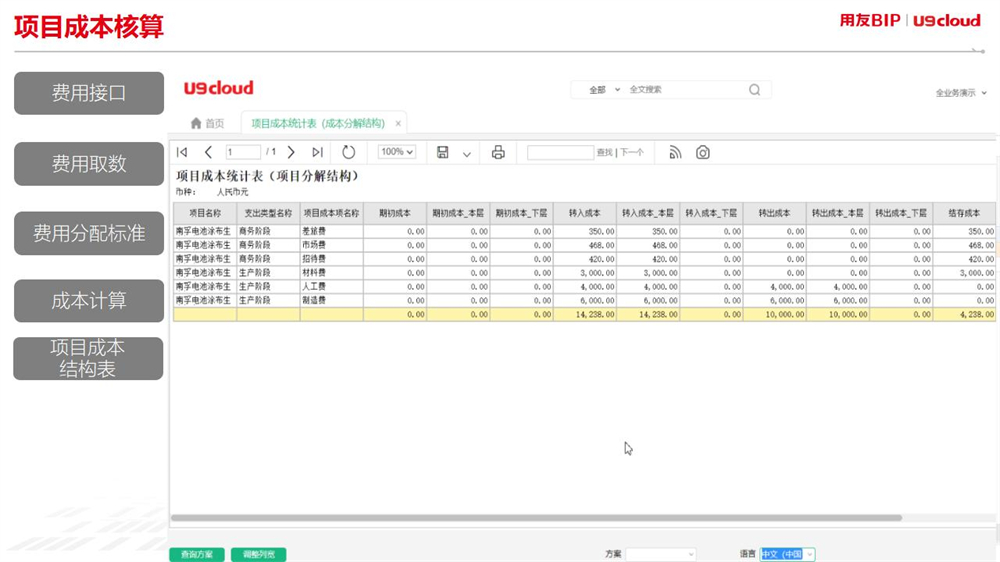This screenshot has height=562, width=1000.
Task: Click the 10,000.00 total in 转出成本 column
Action: (x=774, y=314)
